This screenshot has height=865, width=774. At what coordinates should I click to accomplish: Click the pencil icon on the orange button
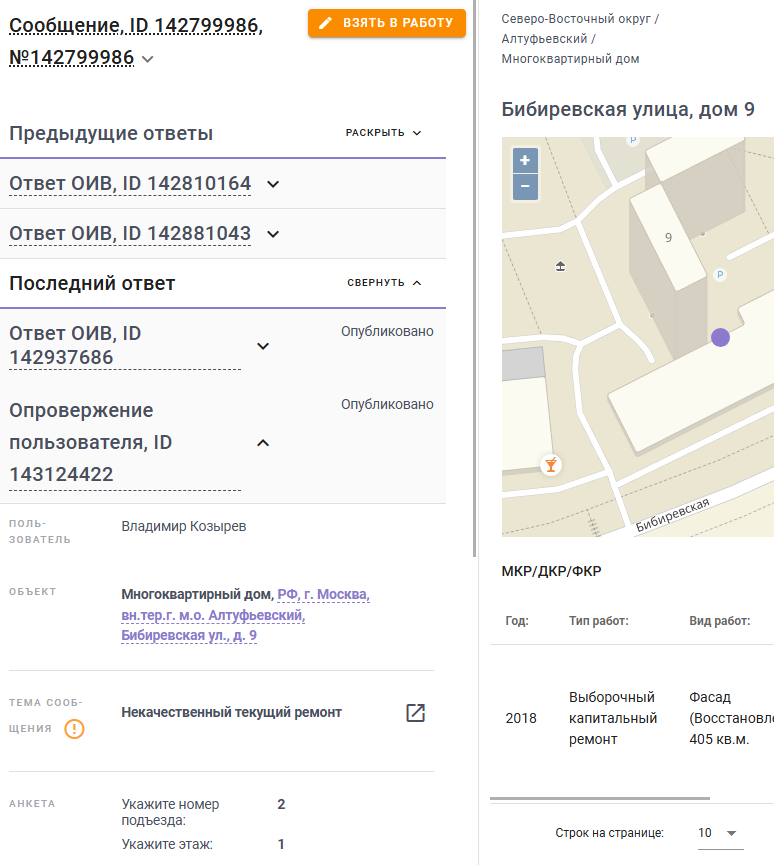coord(325,23)
